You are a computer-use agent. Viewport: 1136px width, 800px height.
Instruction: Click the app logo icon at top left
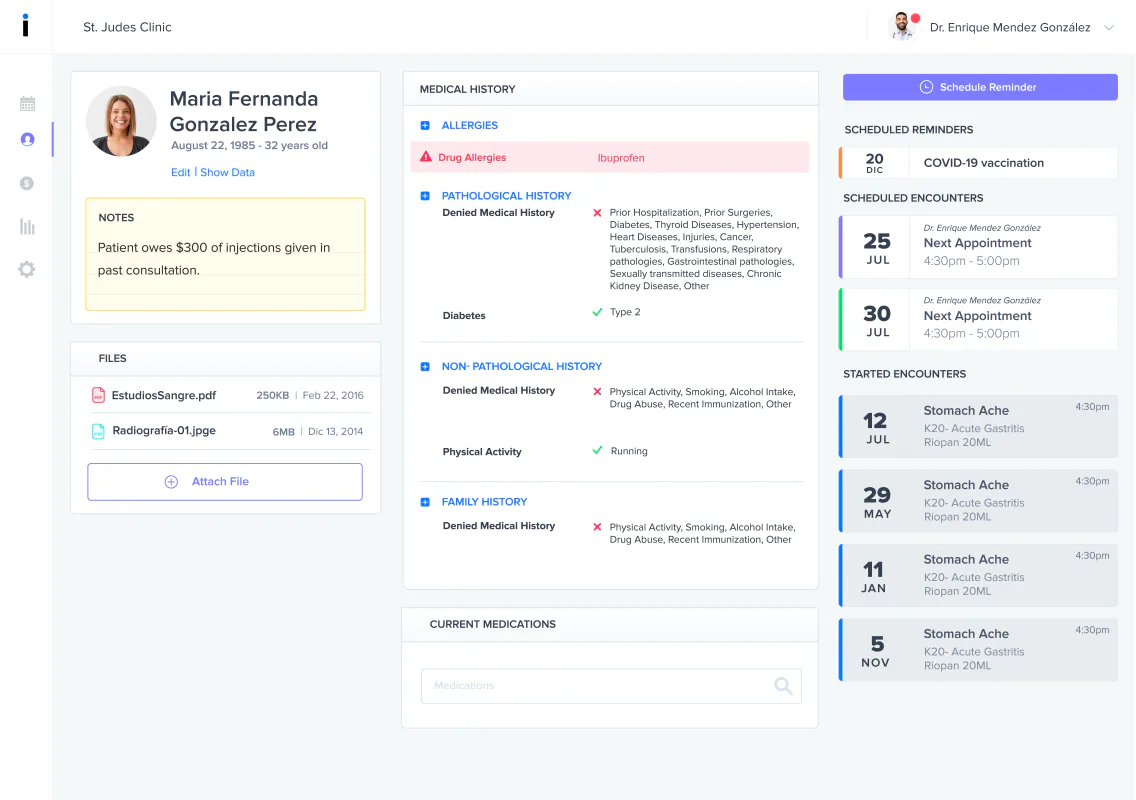25,25
